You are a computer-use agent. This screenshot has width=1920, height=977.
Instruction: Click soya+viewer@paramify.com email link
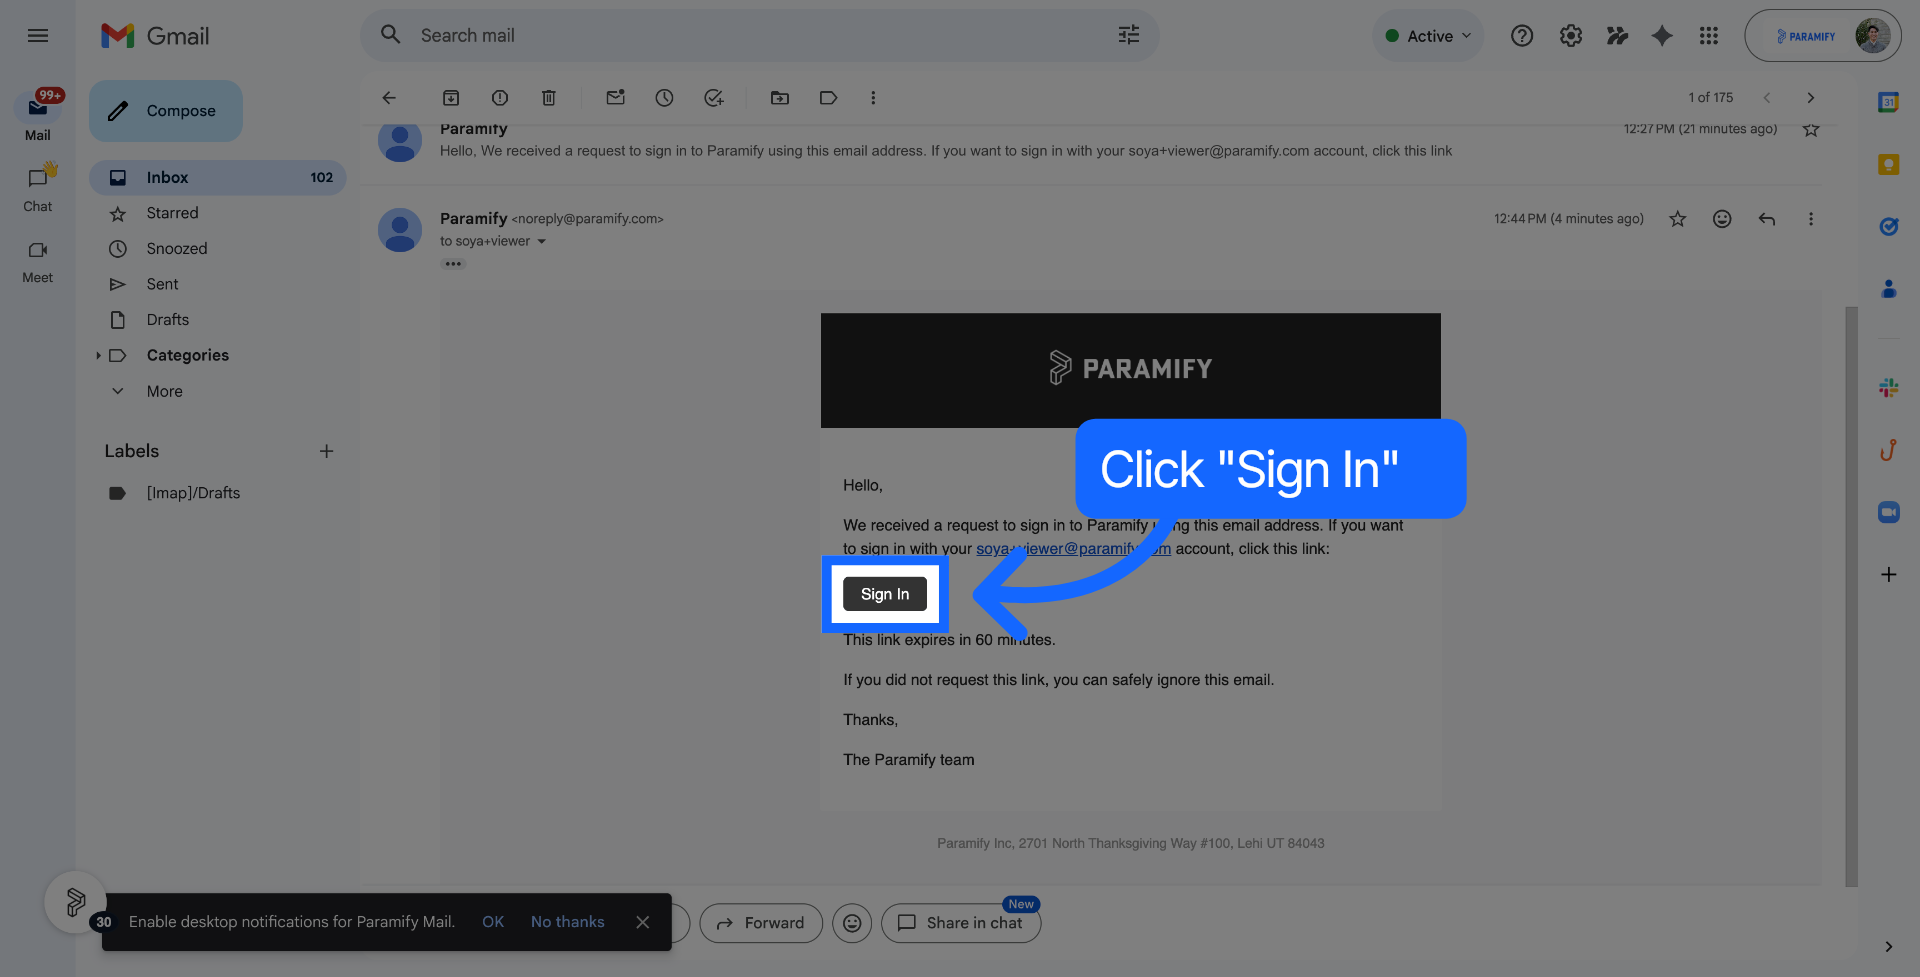click(x=1073, y=549)
